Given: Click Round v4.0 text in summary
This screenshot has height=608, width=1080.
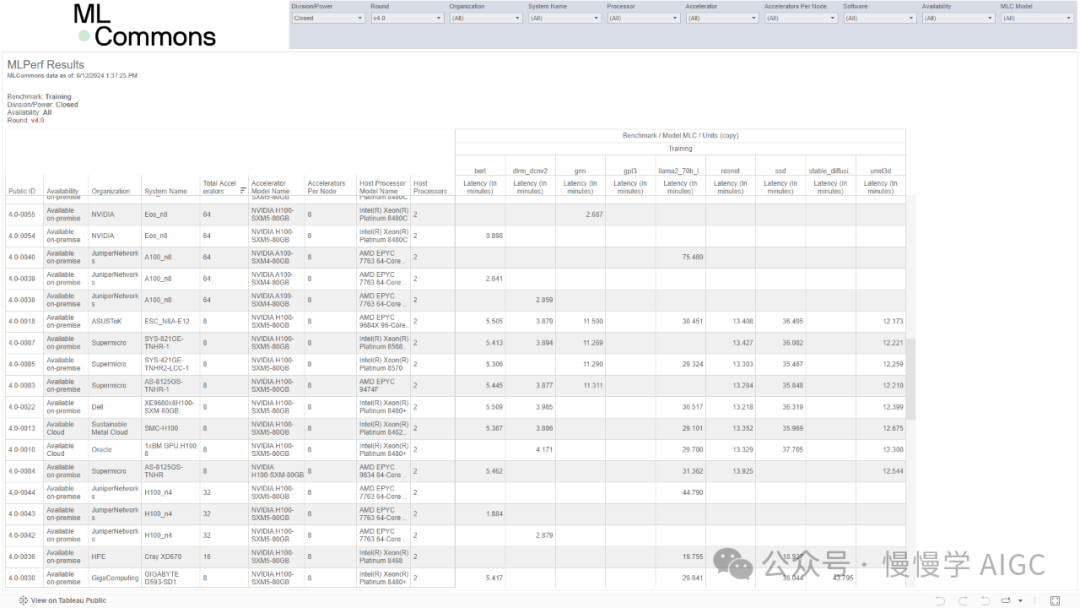Looking at the screenshot, I should pos(25,120).
